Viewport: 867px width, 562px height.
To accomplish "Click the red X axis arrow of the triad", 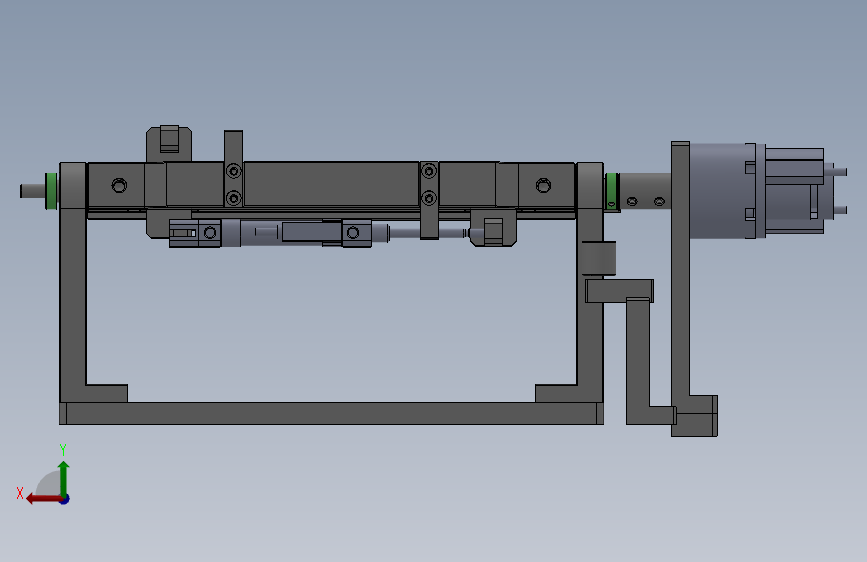I will 43,499.
